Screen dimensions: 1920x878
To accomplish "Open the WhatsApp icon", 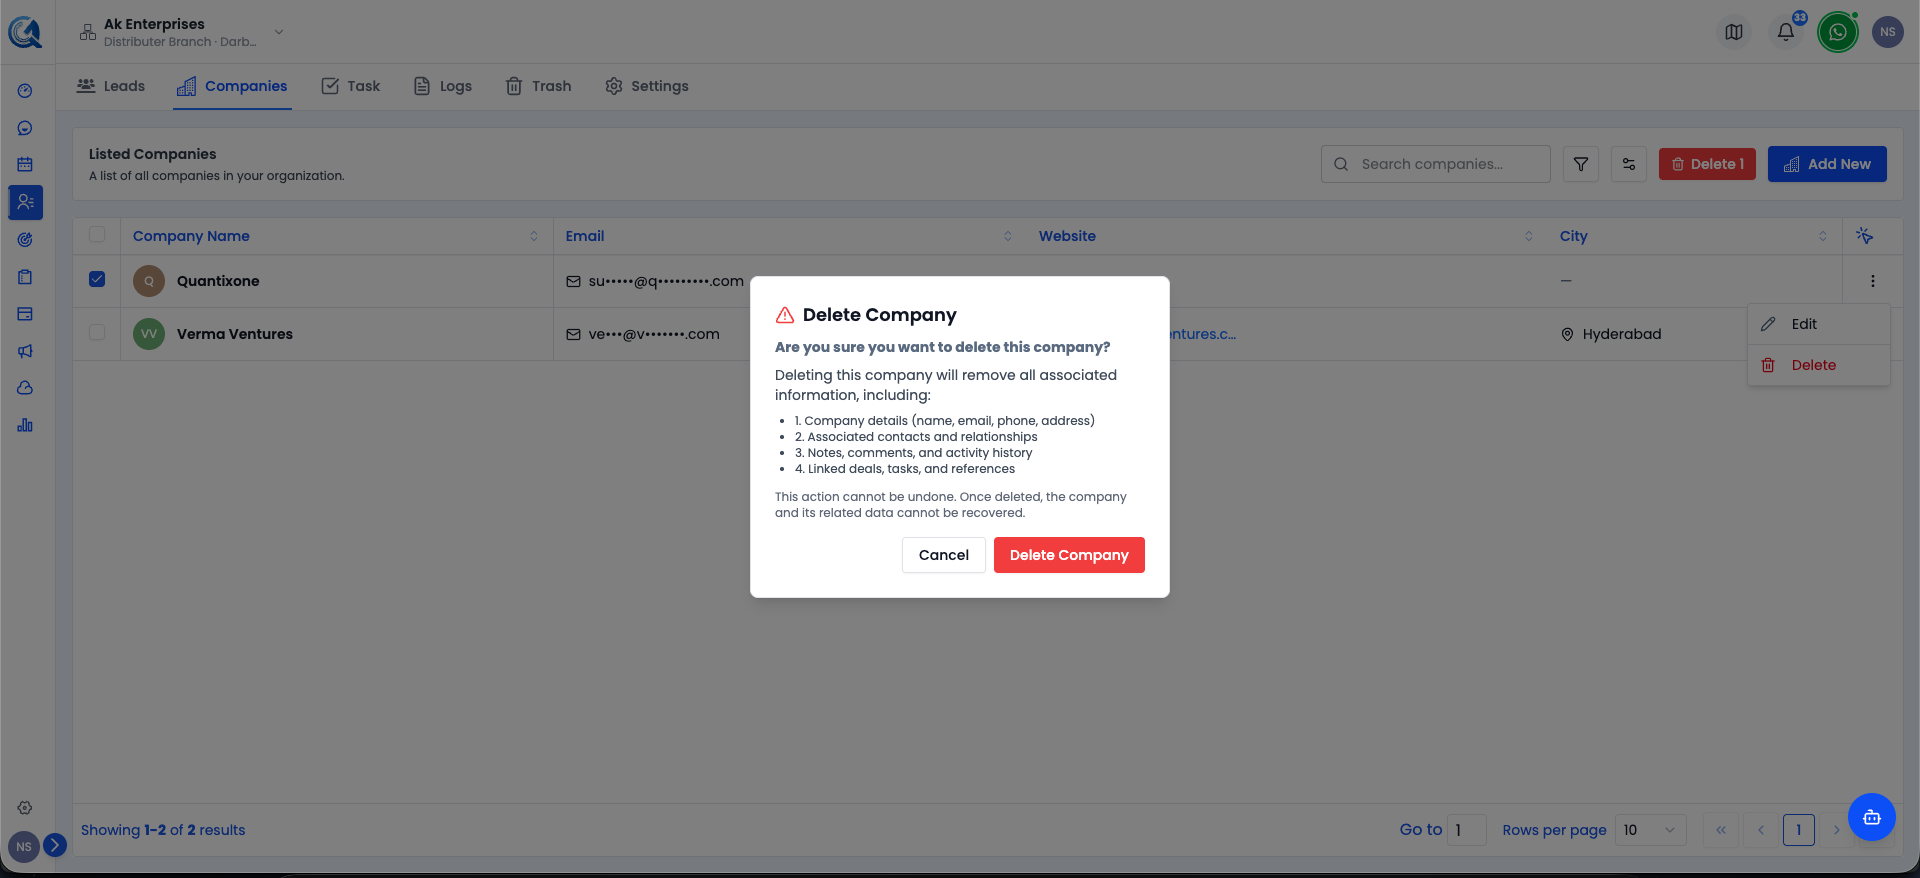I will [1838, 32].
